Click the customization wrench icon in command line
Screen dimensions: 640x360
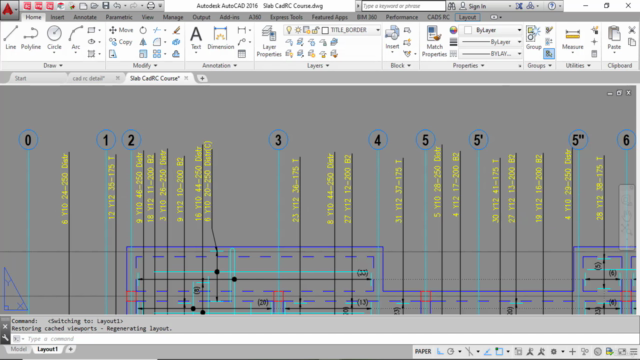click(x=5, y=338)
